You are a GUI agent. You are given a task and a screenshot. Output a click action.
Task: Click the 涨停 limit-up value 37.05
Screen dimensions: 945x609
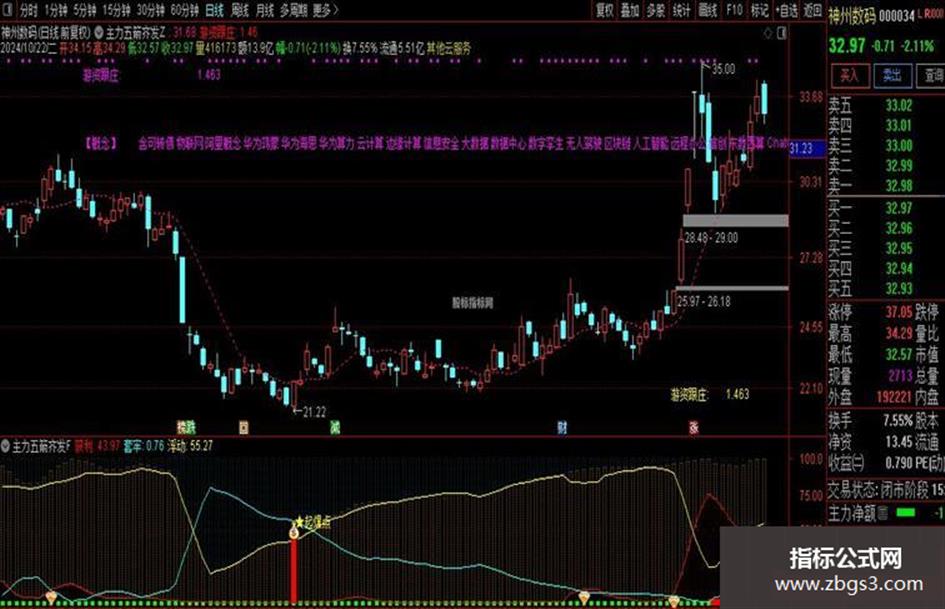pos(899,312)
